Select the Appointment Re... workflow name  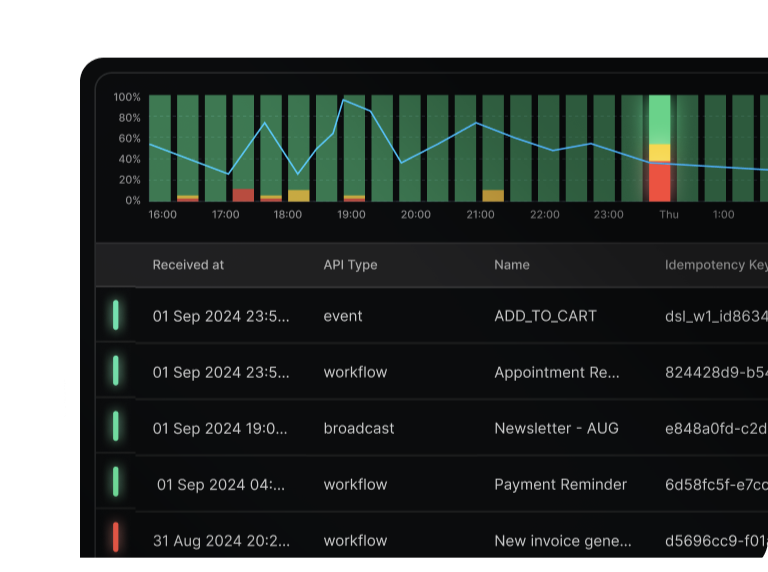pyautogui.click(x=556, y=373)
